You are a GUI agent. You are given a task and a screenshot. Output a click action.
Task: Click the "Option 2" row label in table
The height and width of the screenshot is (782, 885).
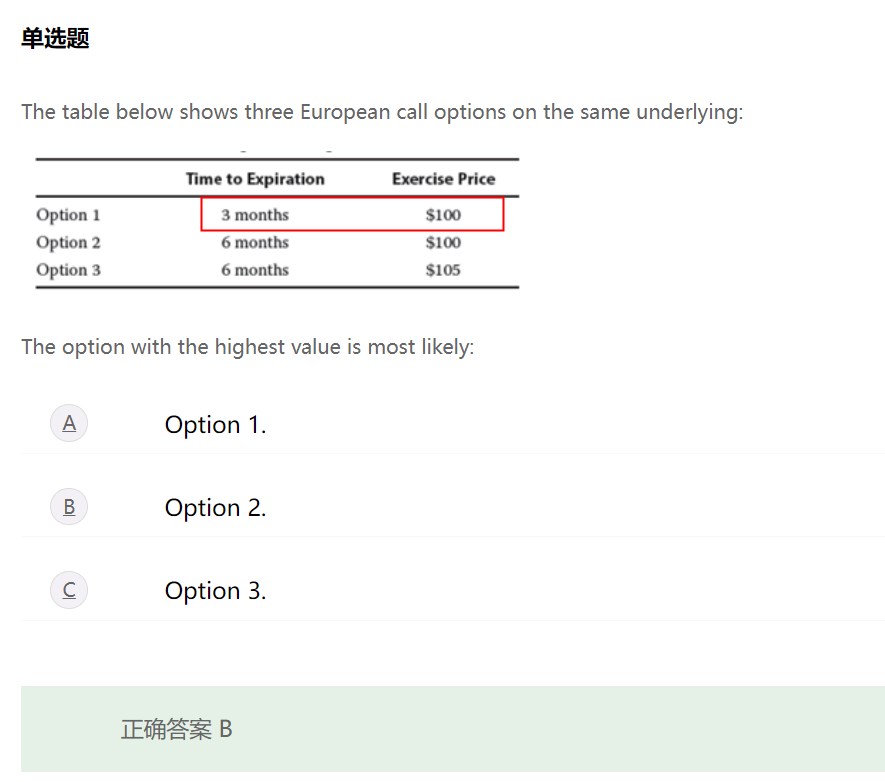[x=68, y=242]
